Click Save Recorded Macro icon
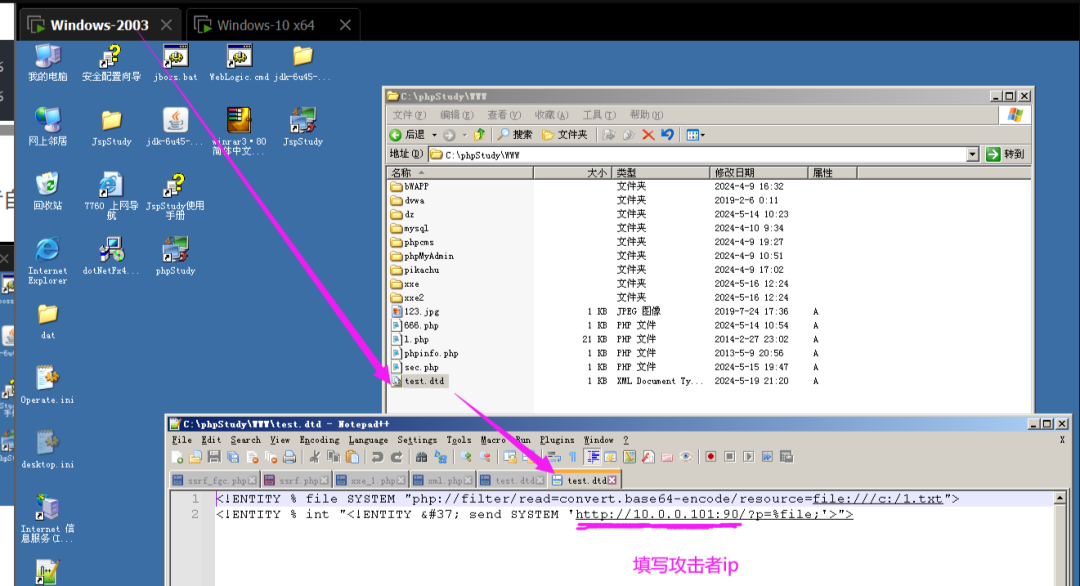 click(x=786, y=457)
